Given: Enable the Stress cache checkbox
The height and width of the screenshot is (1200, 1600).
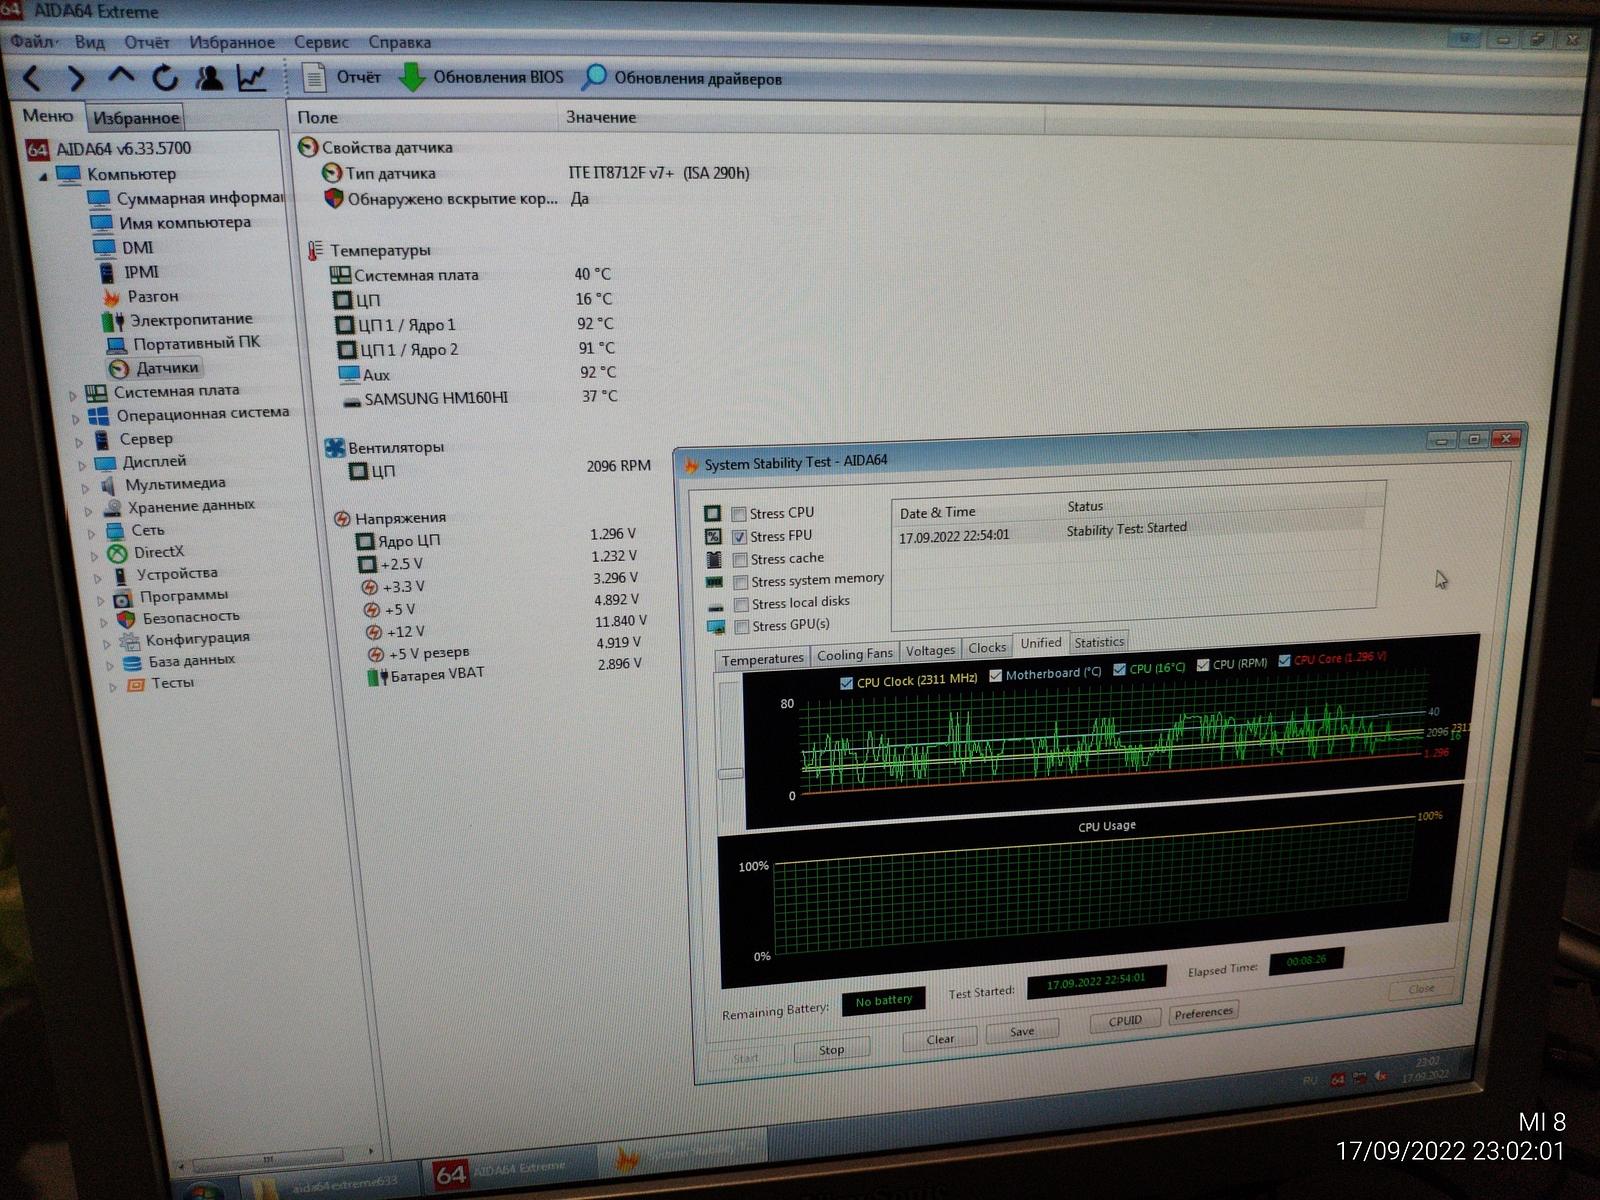Looking at the screenshot, I should coord(740,560).
